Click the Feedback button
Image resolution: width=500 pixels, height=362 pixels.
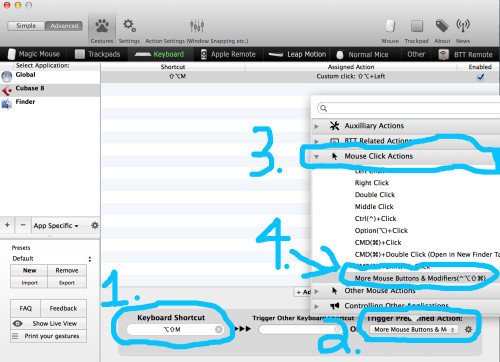(63, 308)
